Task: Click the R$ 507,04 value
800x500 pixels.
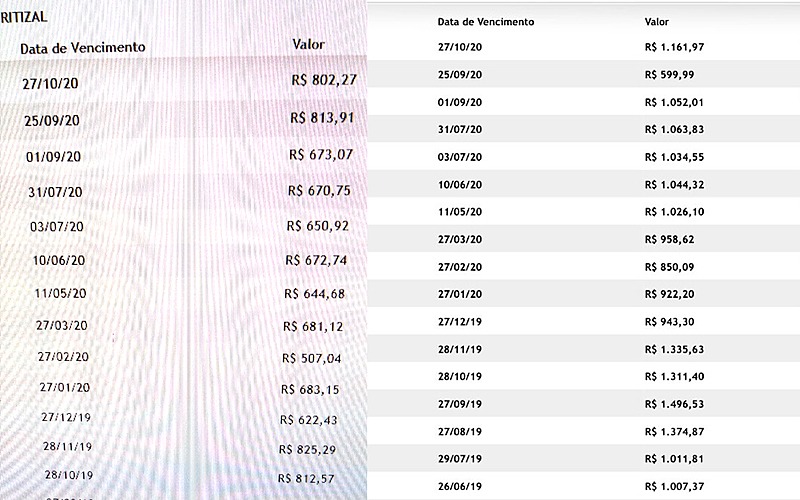Action: 311,359
